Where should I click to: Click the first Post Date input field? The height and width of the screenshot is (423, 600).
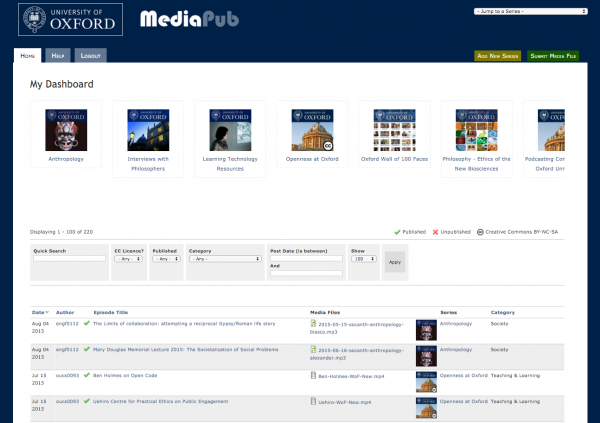tap(306, 259)
